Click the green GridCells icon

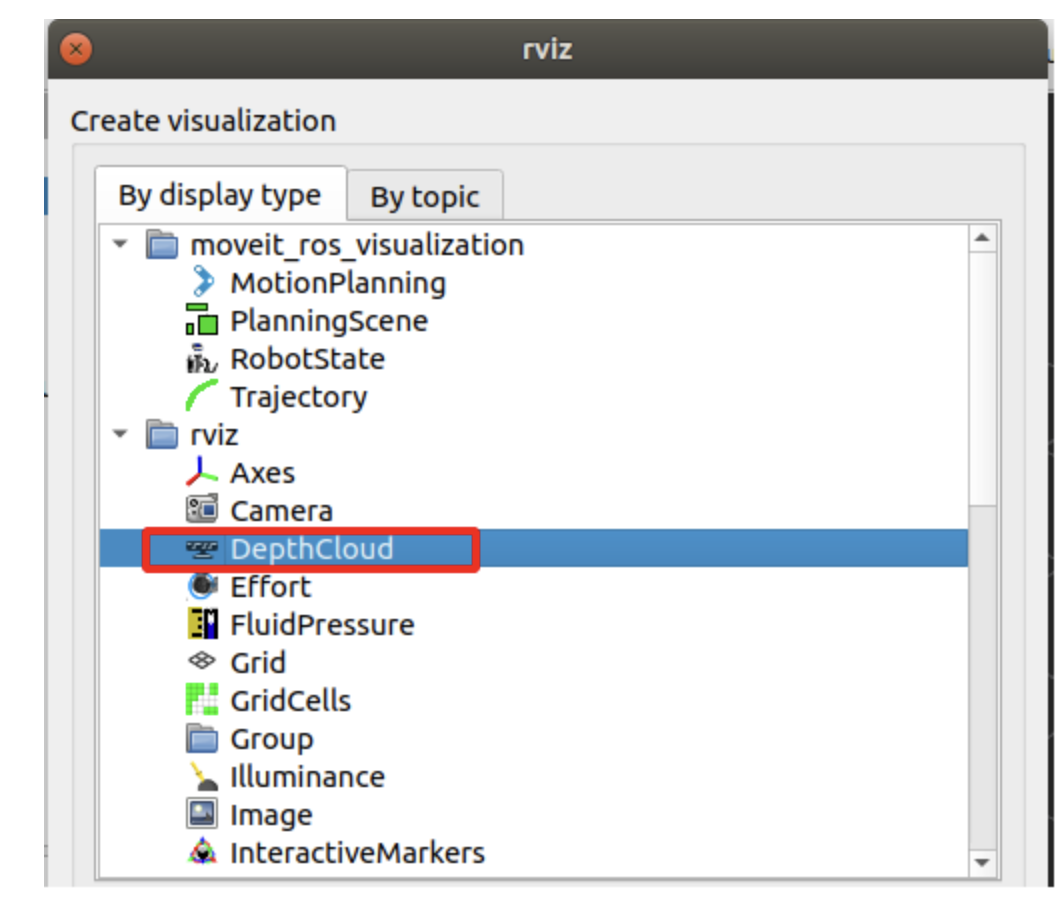tap(202, 700)
